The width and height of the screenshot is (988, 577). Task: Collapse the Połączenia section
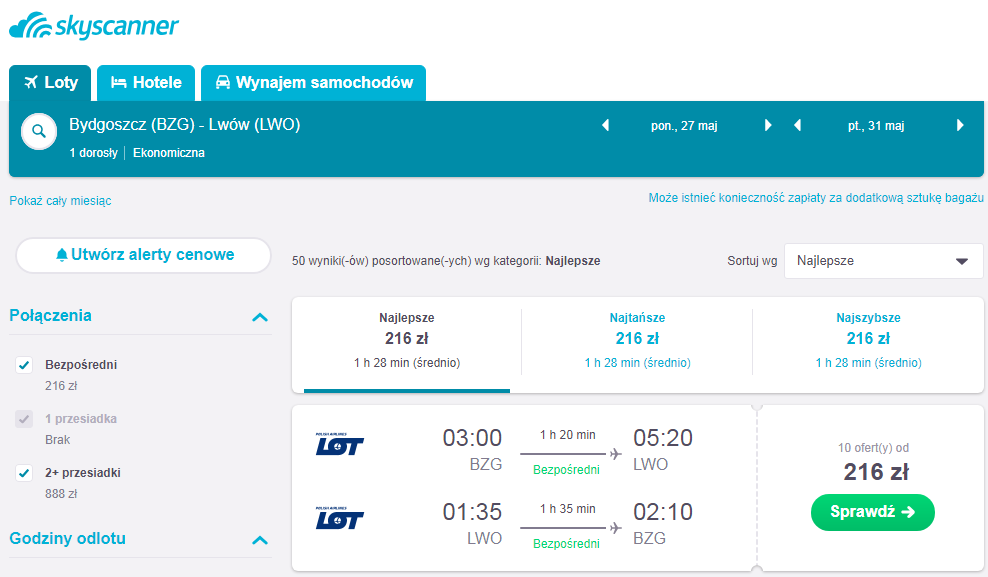pyautogui.click(x=260, y=317)
